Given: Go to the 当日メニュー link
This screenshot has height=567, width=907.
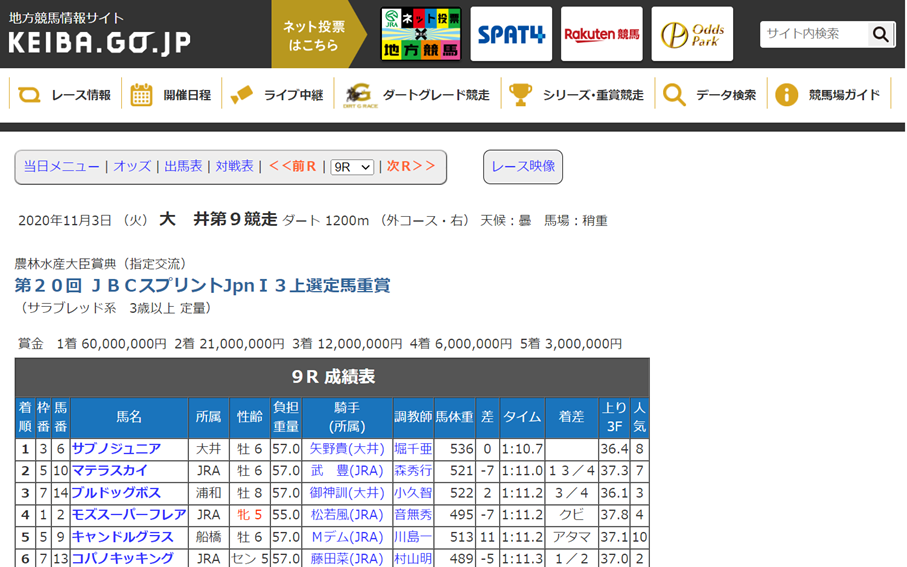Looking at the screenshot, I should [61, 167].
